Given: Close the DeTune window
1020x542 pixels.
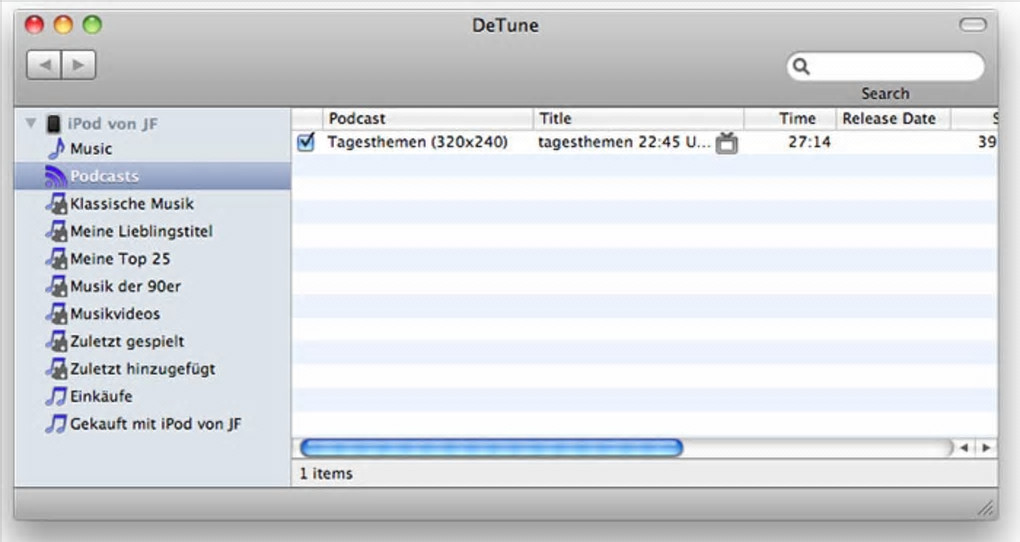Looking at the screenshot, I should tap(34, 25).
